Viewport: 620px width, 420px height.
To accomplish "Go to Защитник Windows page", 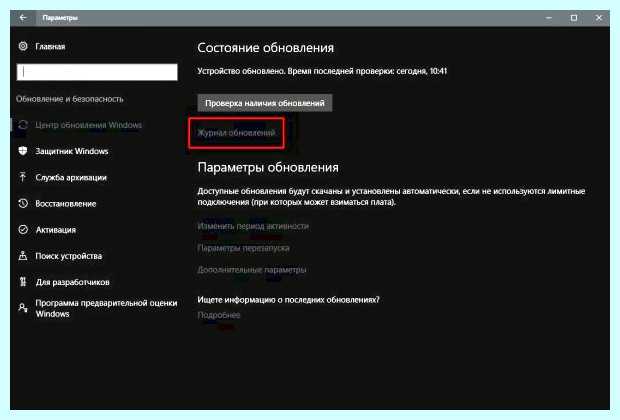I will click(72, 151).
